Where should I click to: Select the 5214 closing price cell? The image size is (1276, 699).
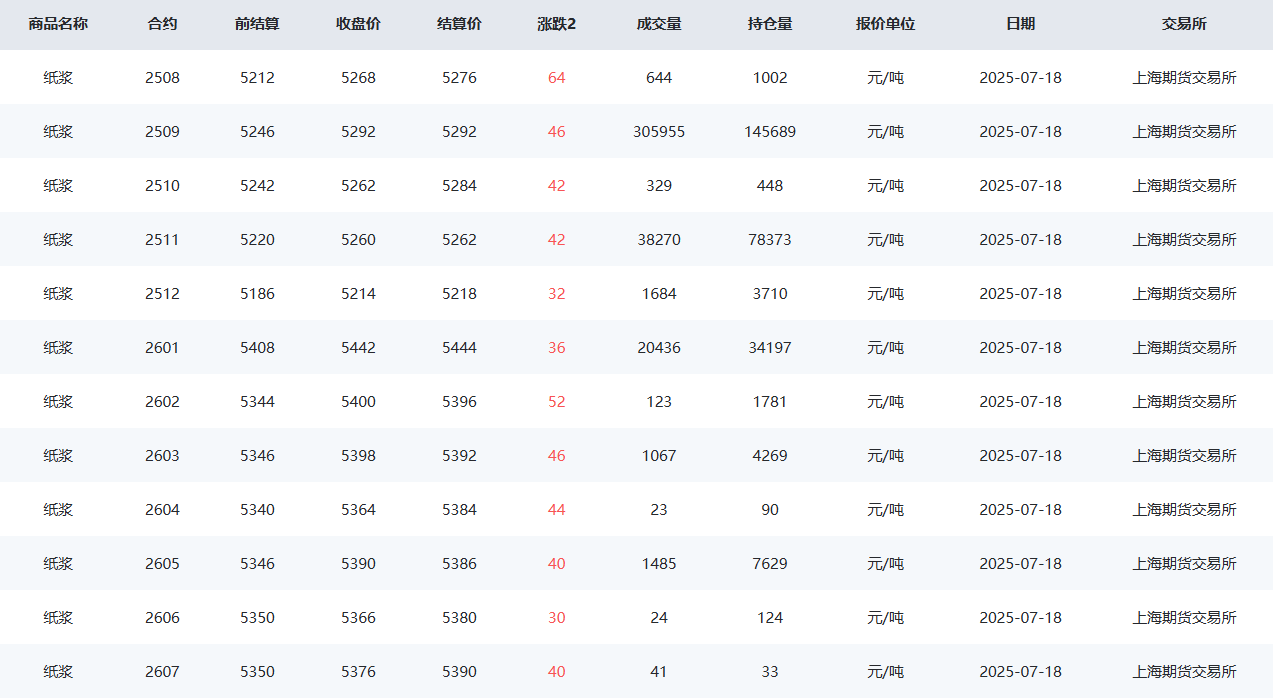358,294
